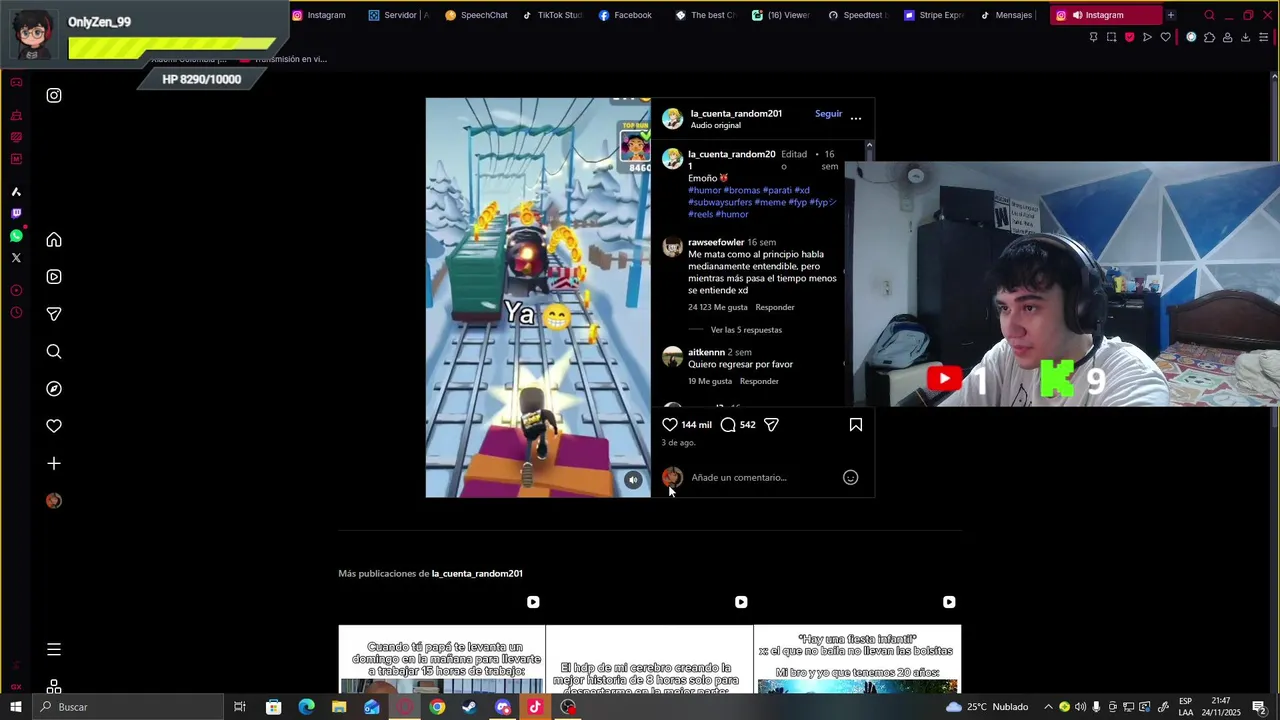Open Instagram direct messages paper-plane icon
1280x720 pixels.
tap(54, 314)
